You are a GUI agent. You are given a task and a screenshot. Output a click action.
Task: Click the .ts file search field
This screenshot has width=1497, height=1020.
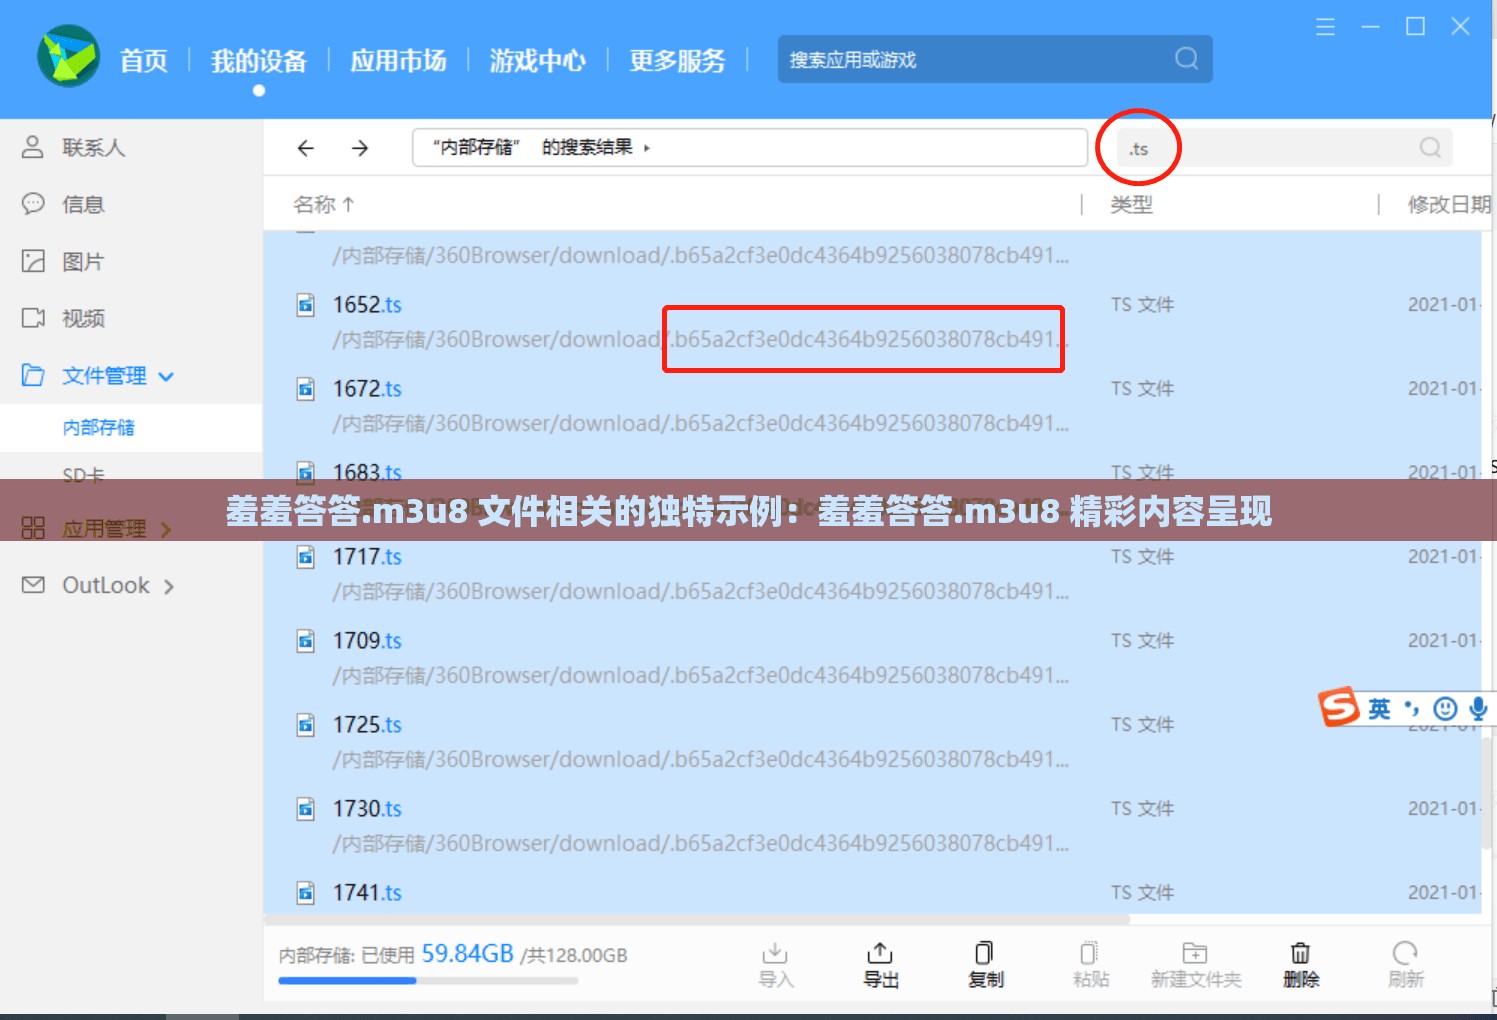click(1285, 148)
